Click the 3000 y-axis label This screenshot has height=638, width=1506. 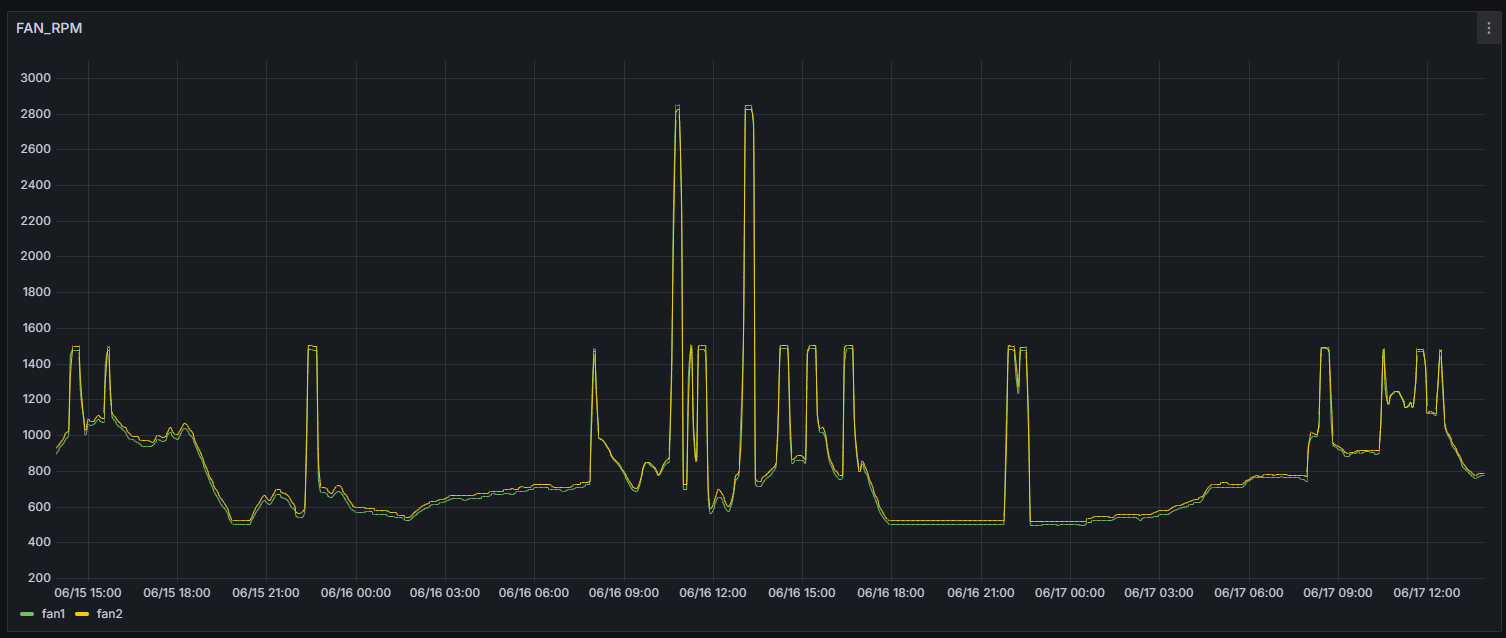(36, 78)
